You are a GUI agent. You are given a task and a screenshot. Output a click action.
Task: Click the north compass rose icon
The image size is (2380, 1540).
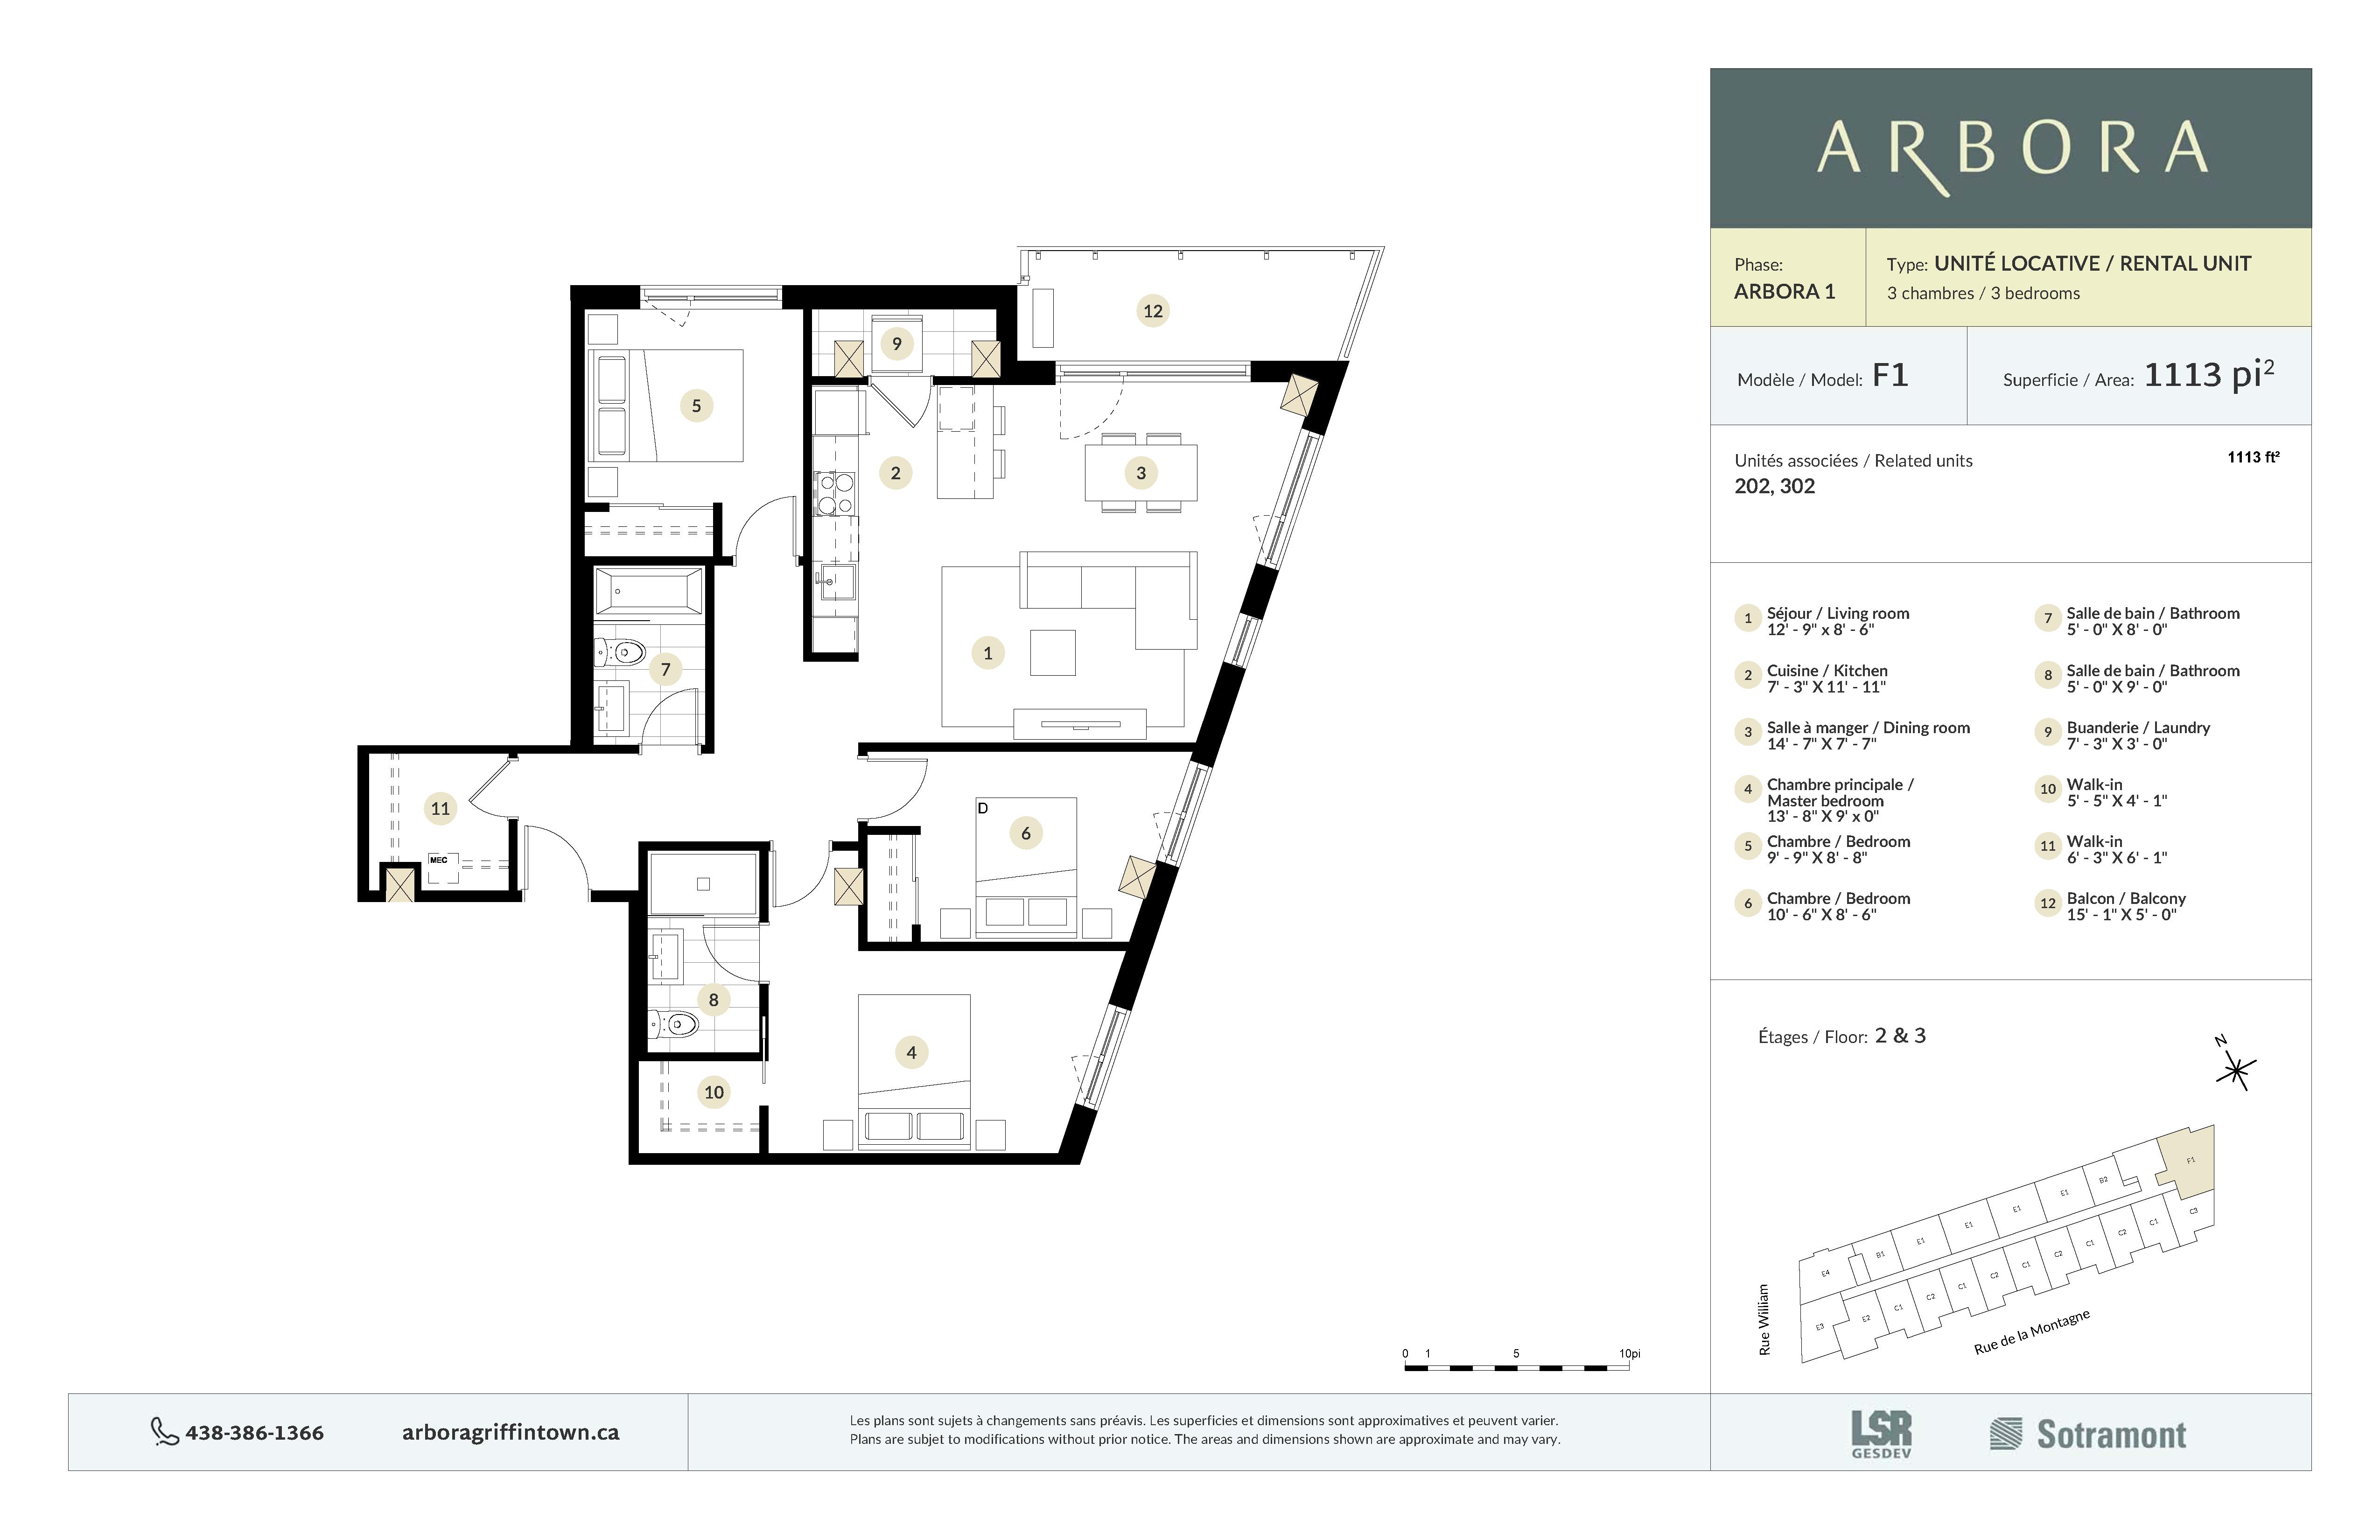click(2236, 1070)
